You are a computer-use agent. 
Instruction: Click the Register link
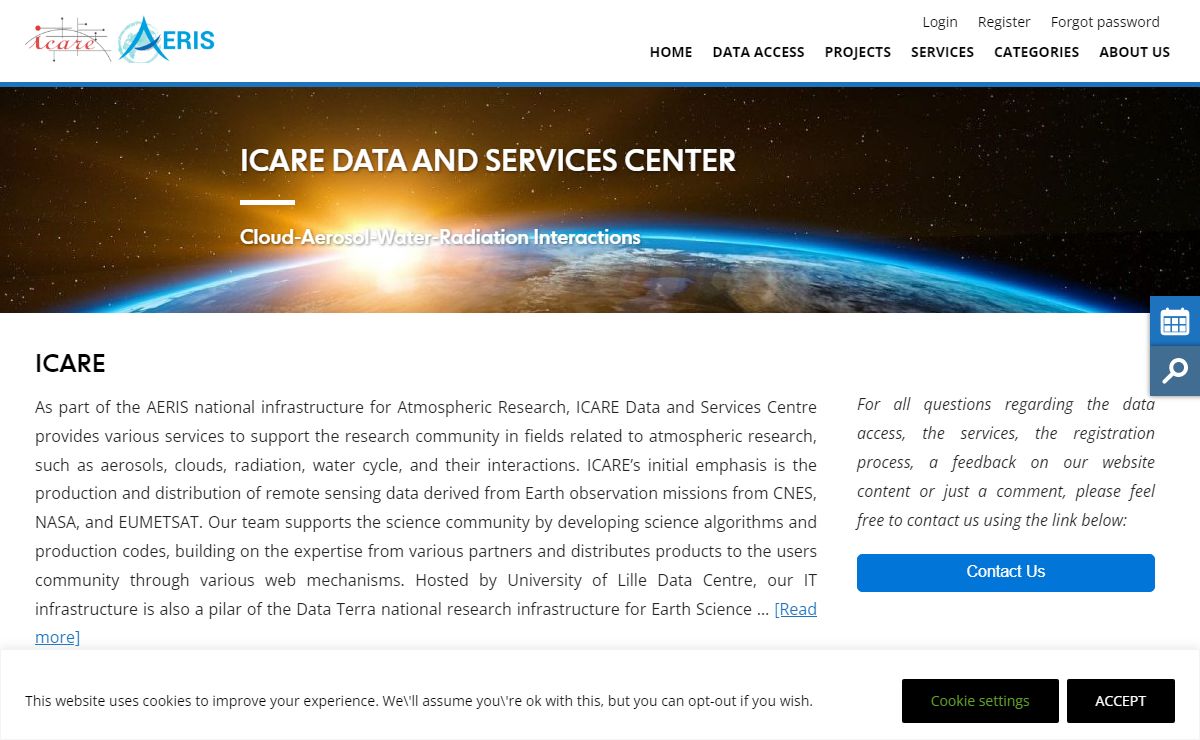(x=1004, y=22)
